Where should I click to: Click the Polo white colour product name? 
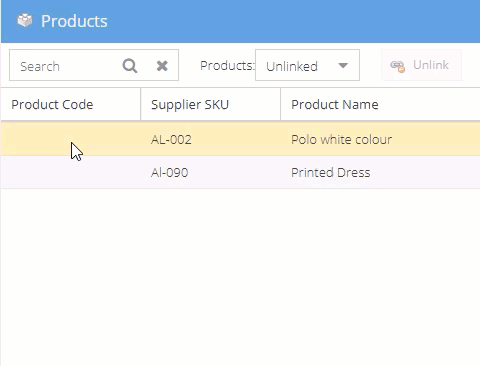point(341,139)
